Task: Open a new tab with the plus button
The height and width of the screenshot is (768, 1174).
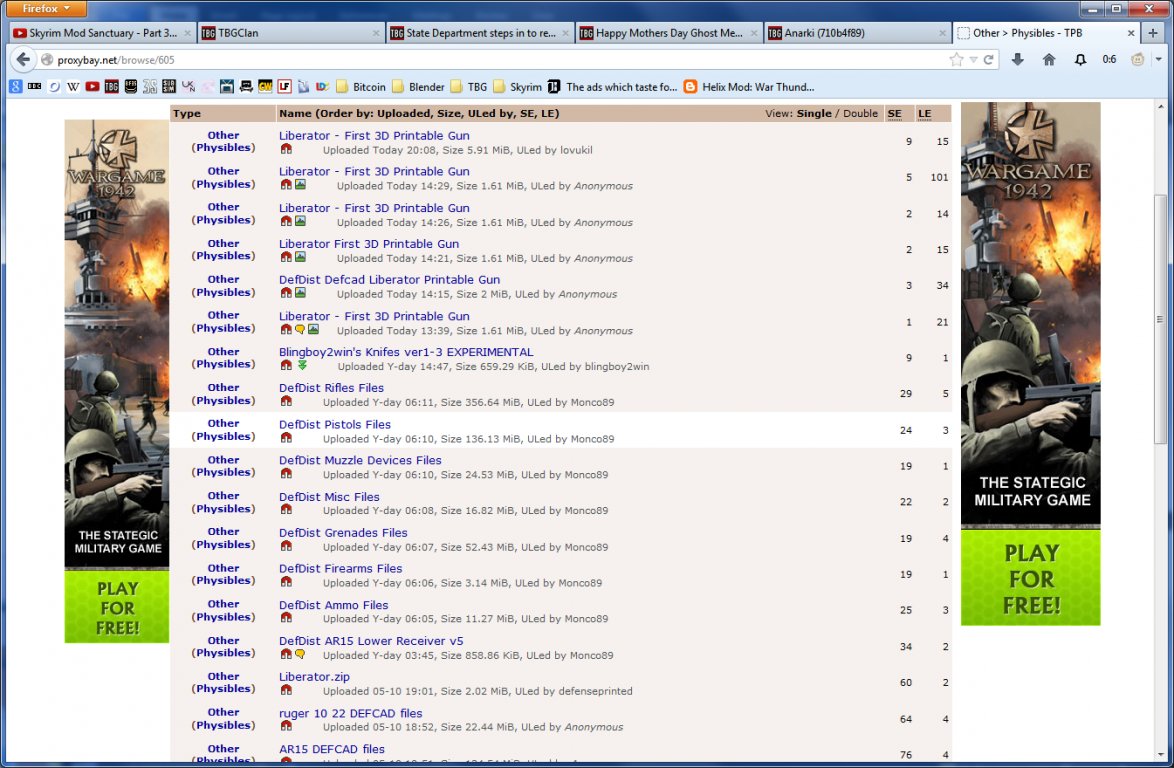Action: 1152,33
